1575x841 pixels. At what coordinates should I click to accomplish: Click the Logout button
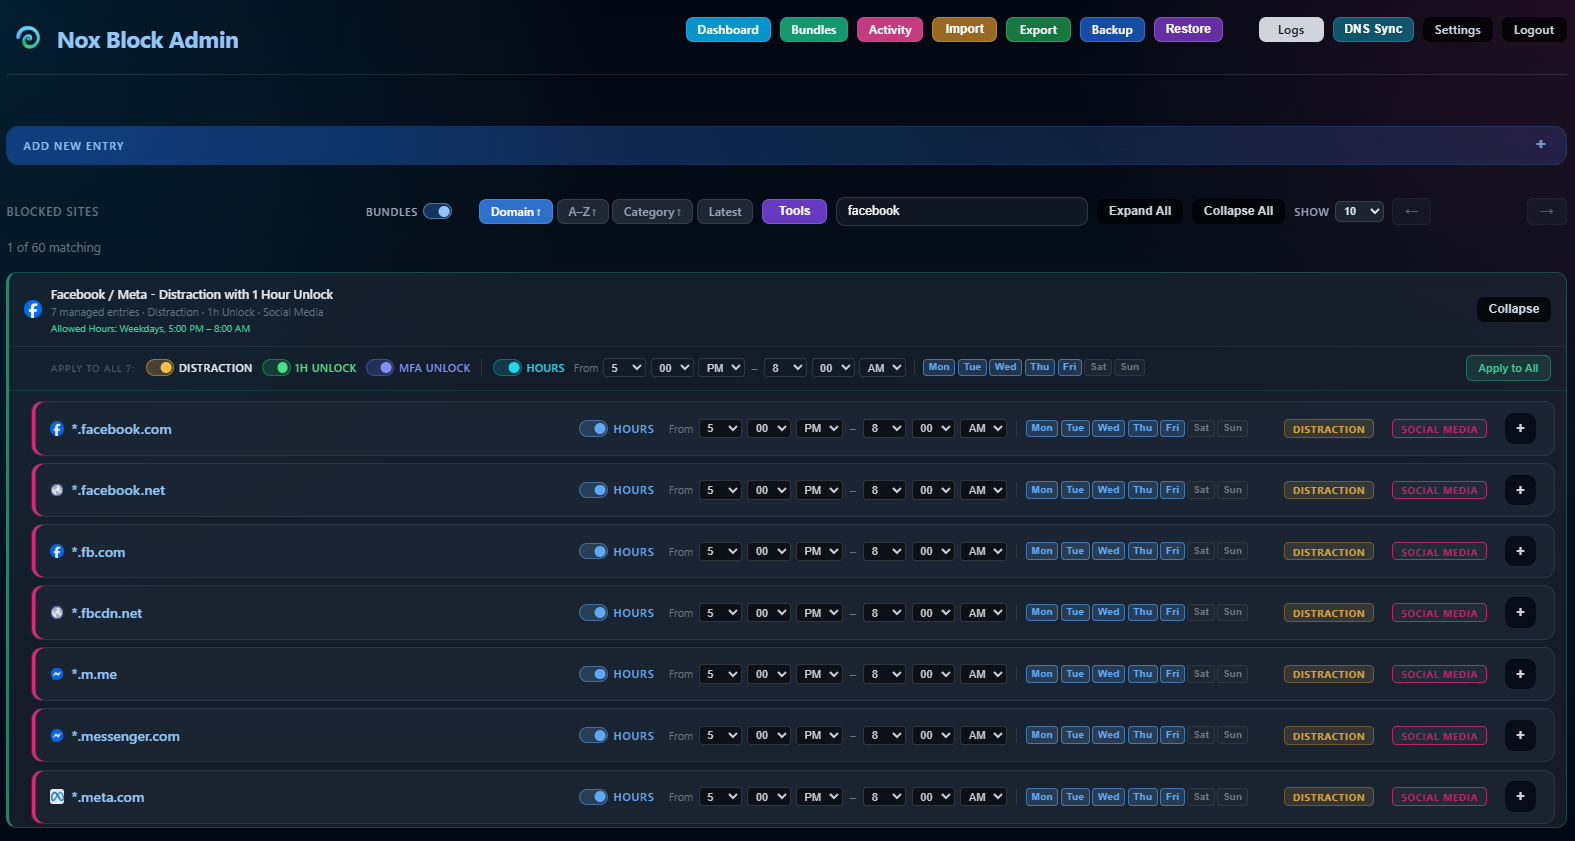point(1534,30)
